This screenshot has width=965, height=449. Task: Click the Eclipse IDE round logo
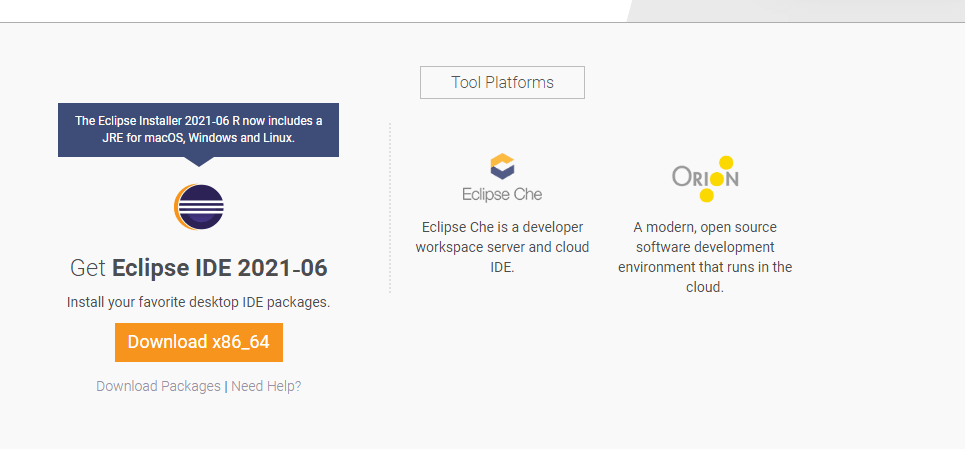(x=198, y=207)
